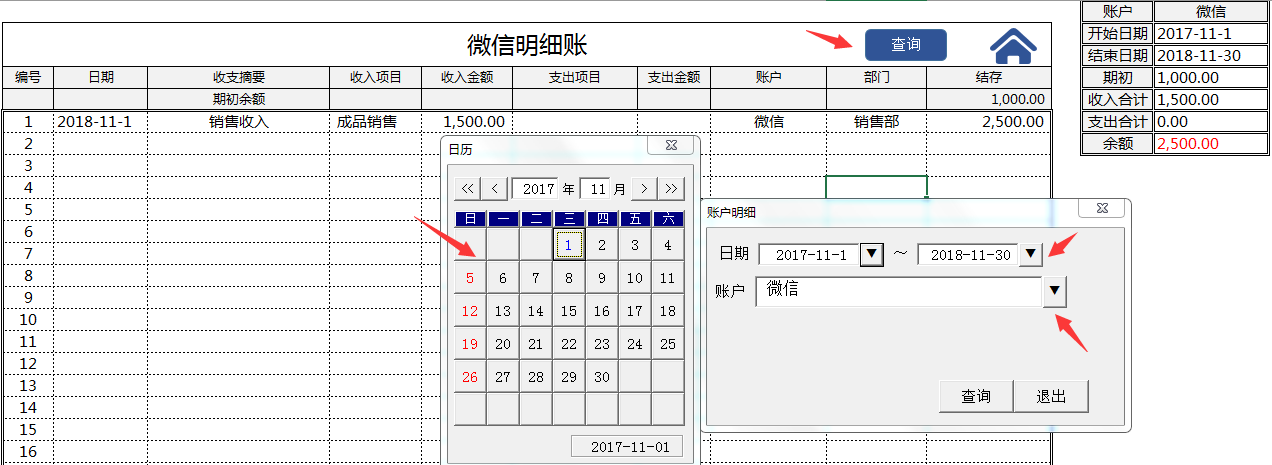Select day 11 in the calendar

[x=668, y=278]
